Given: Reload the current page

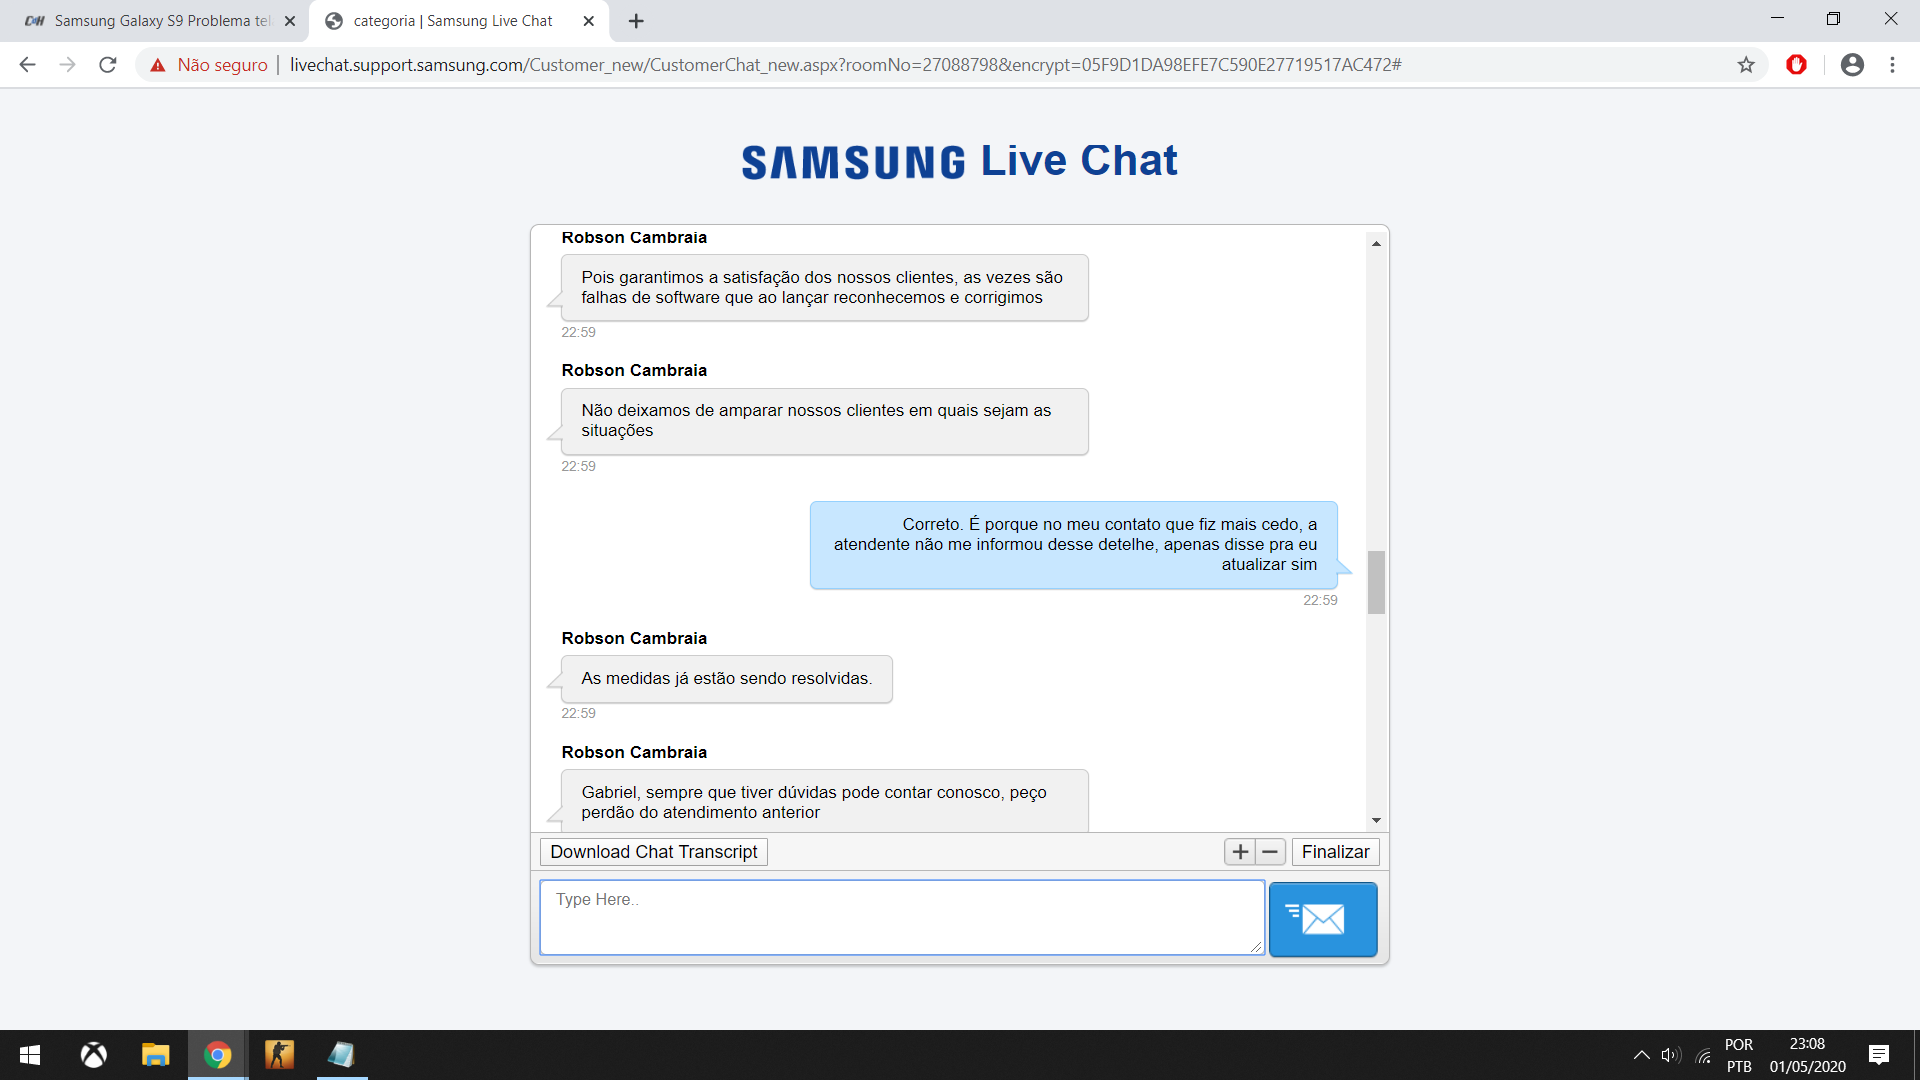Looking at the screenshot, I should point(108,65).
